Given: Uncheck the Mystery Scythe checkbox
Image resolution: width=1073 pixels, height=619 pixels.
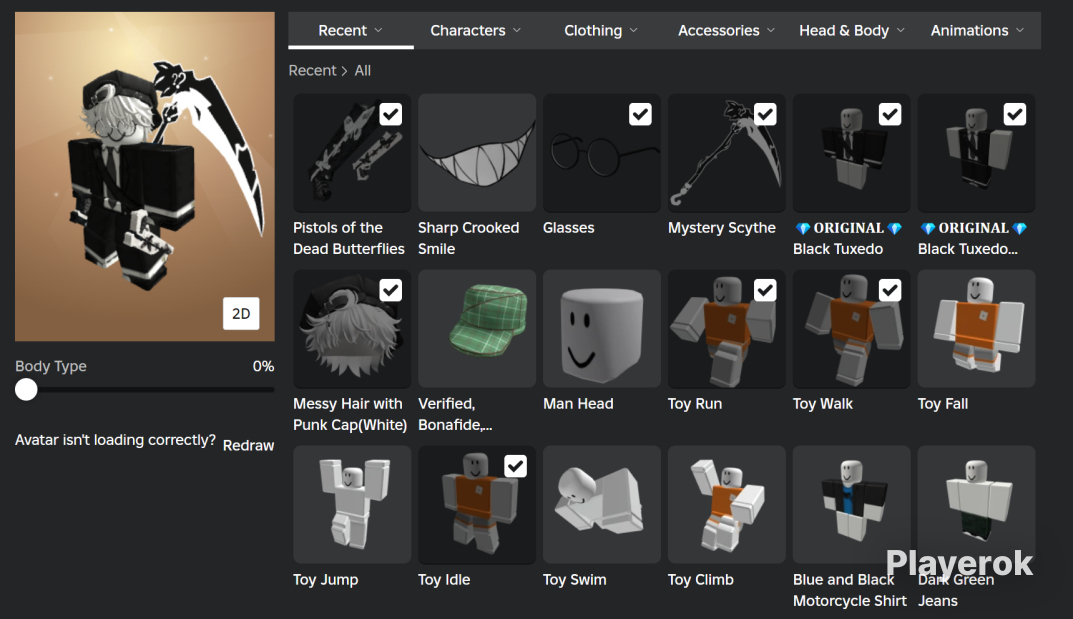Looking at the screenshot, I should (x=765, y=114).
